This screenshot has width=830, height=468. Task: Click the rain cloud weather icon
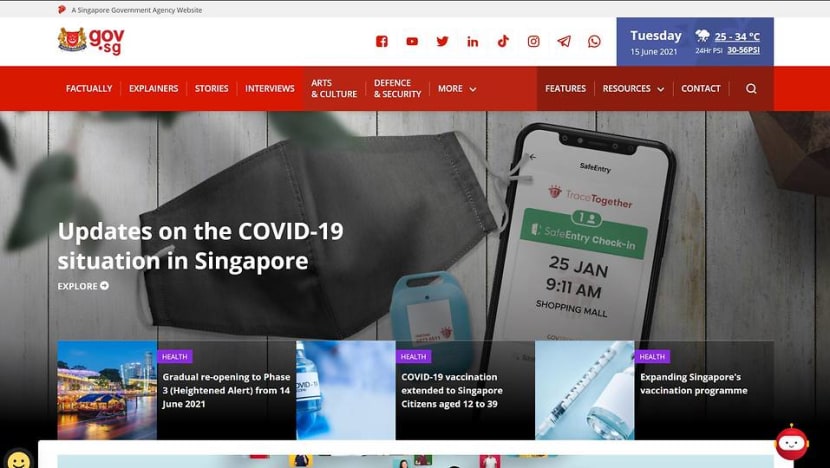[x=702, y=36]
